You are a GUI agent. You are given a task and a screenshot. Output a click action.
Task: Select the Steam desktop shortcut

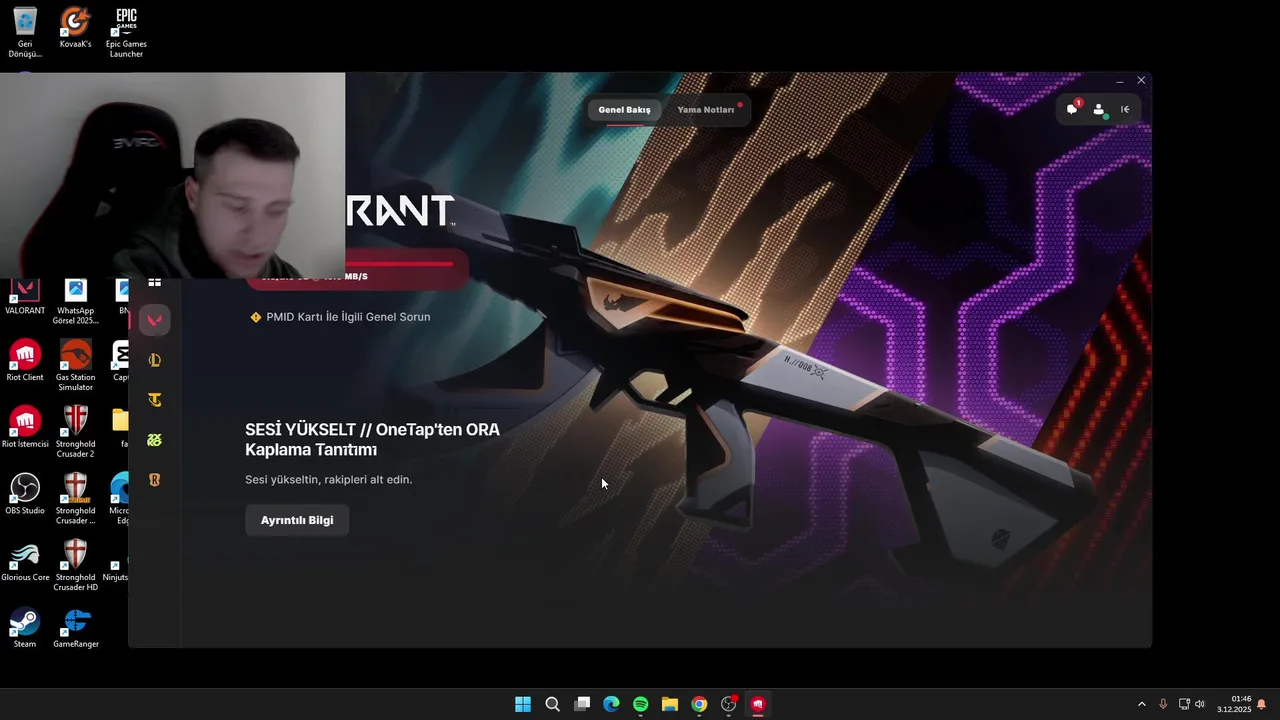25,628
